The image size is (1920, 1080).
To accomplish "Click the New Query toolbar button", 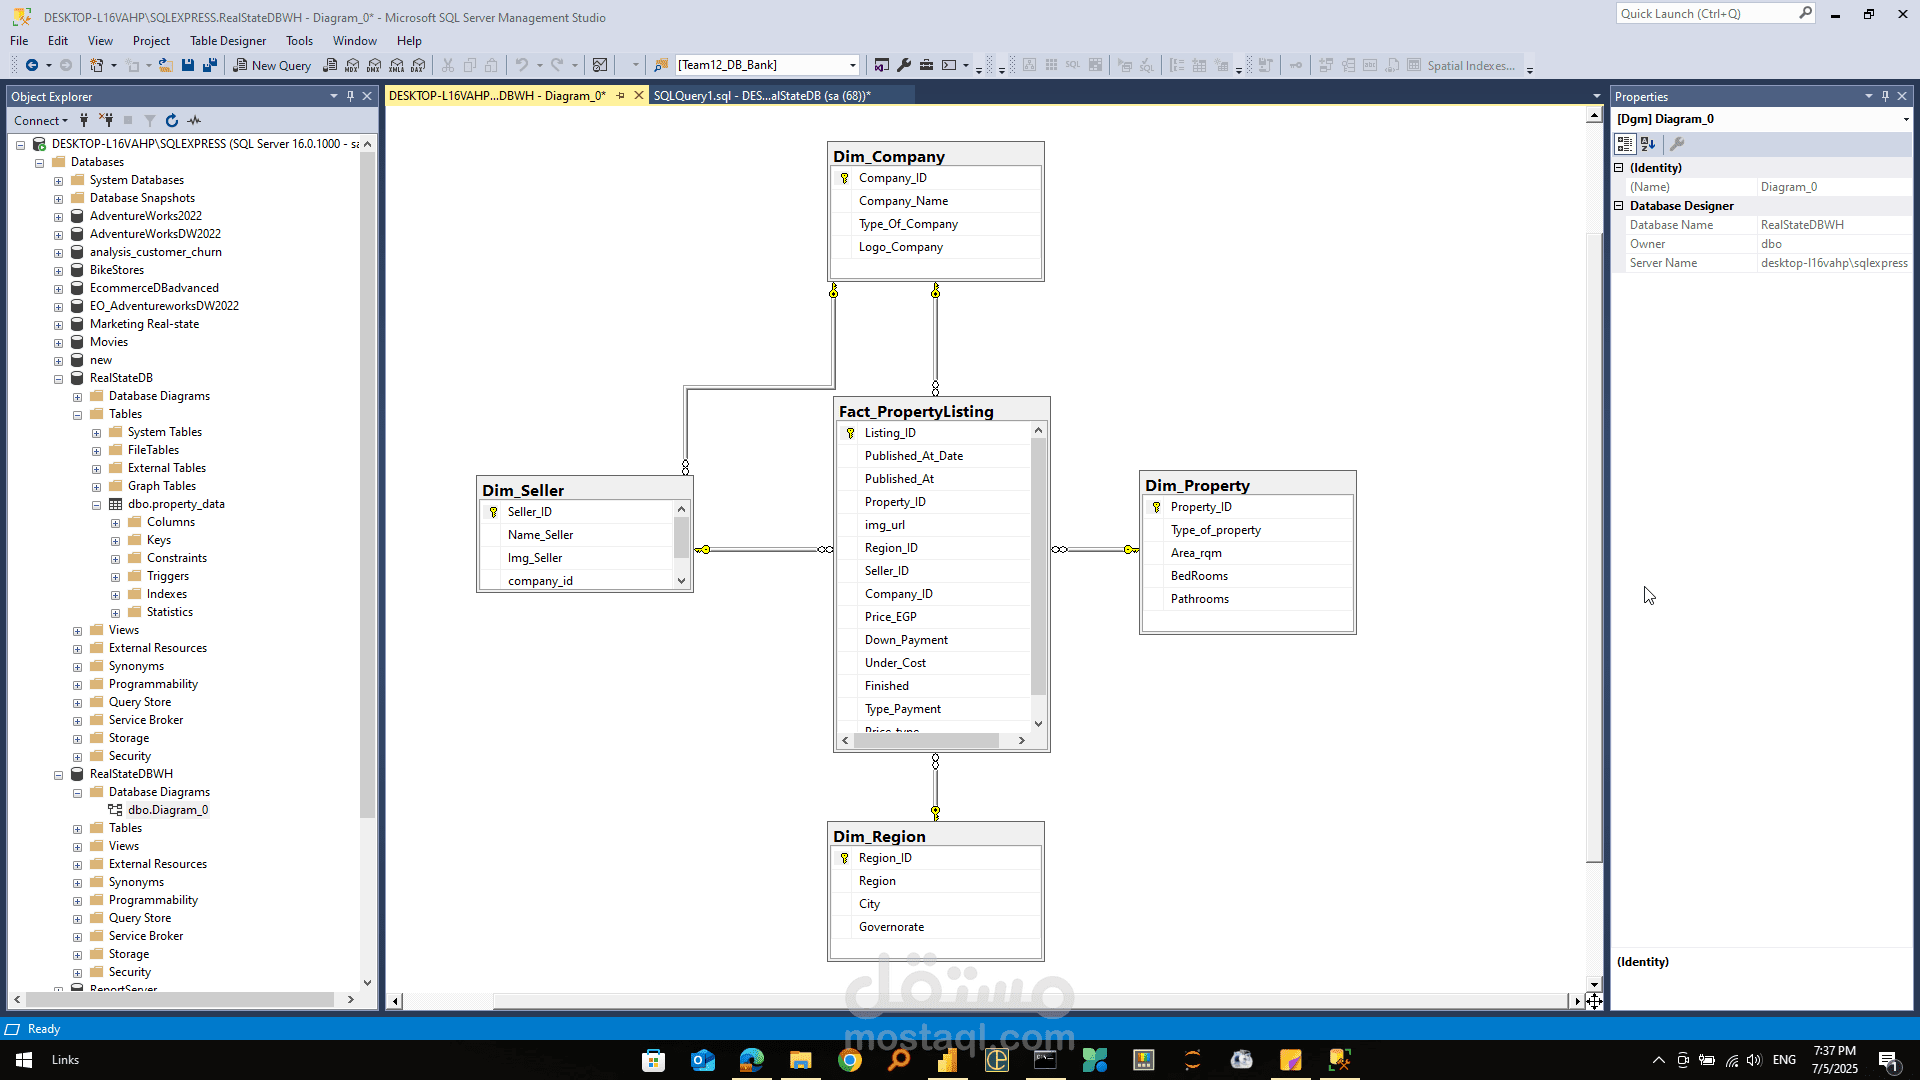I will click(x=272, y=65).
